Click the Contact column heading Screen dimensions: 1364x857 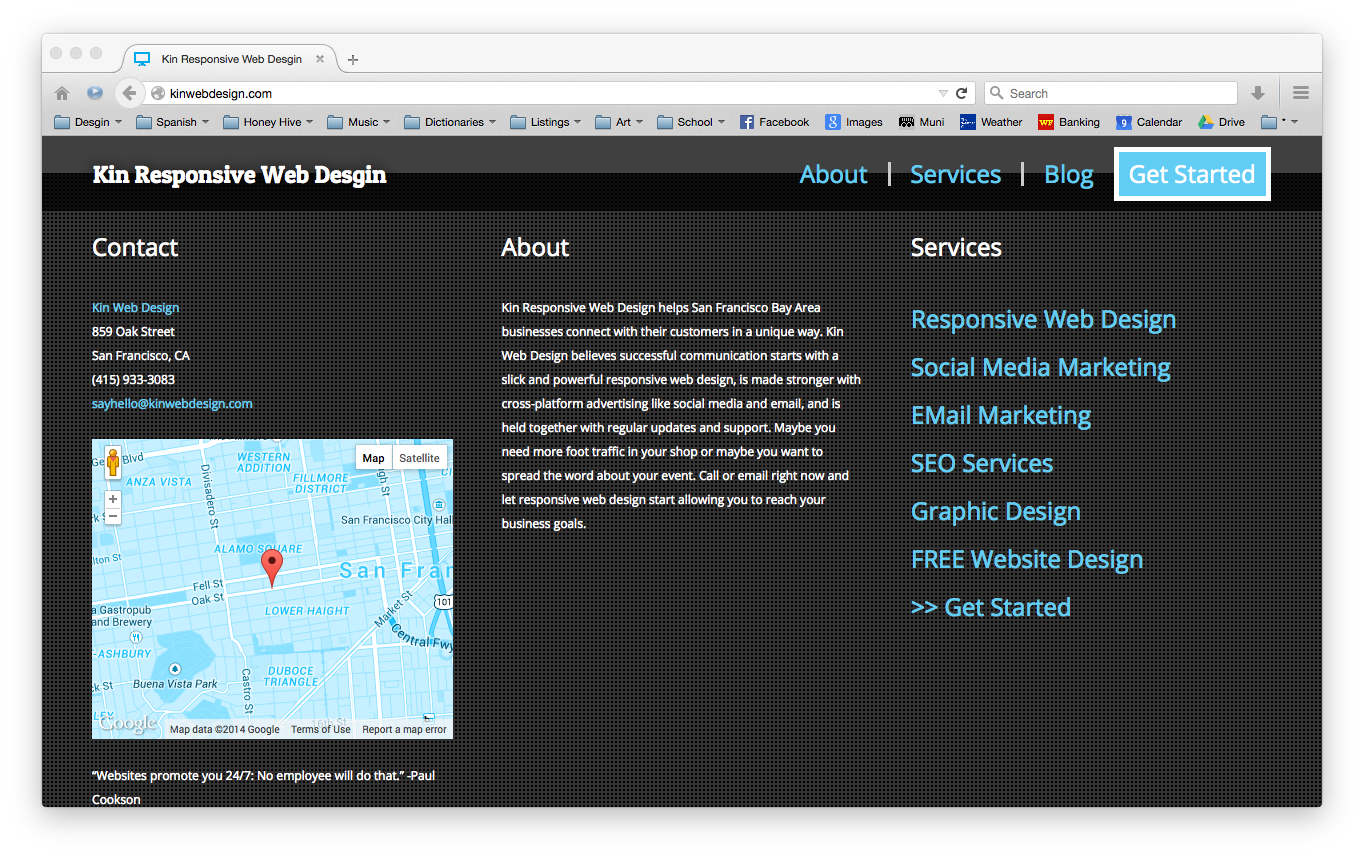[135, 247]
